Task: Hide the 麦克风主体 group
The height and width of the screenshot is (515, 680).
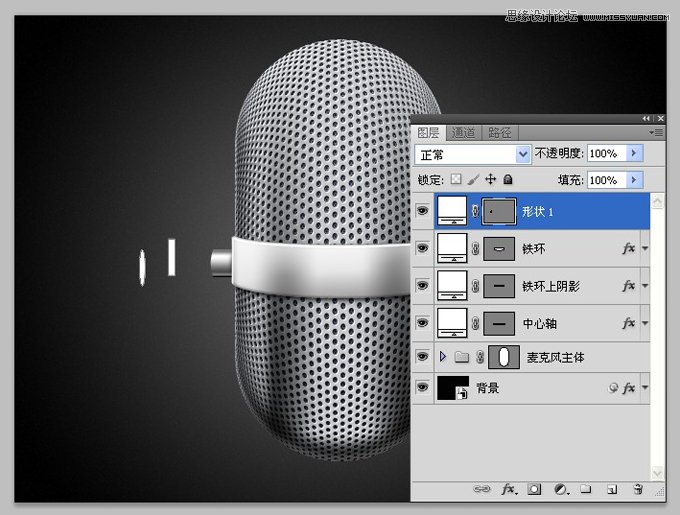Action: click(422, 357)
